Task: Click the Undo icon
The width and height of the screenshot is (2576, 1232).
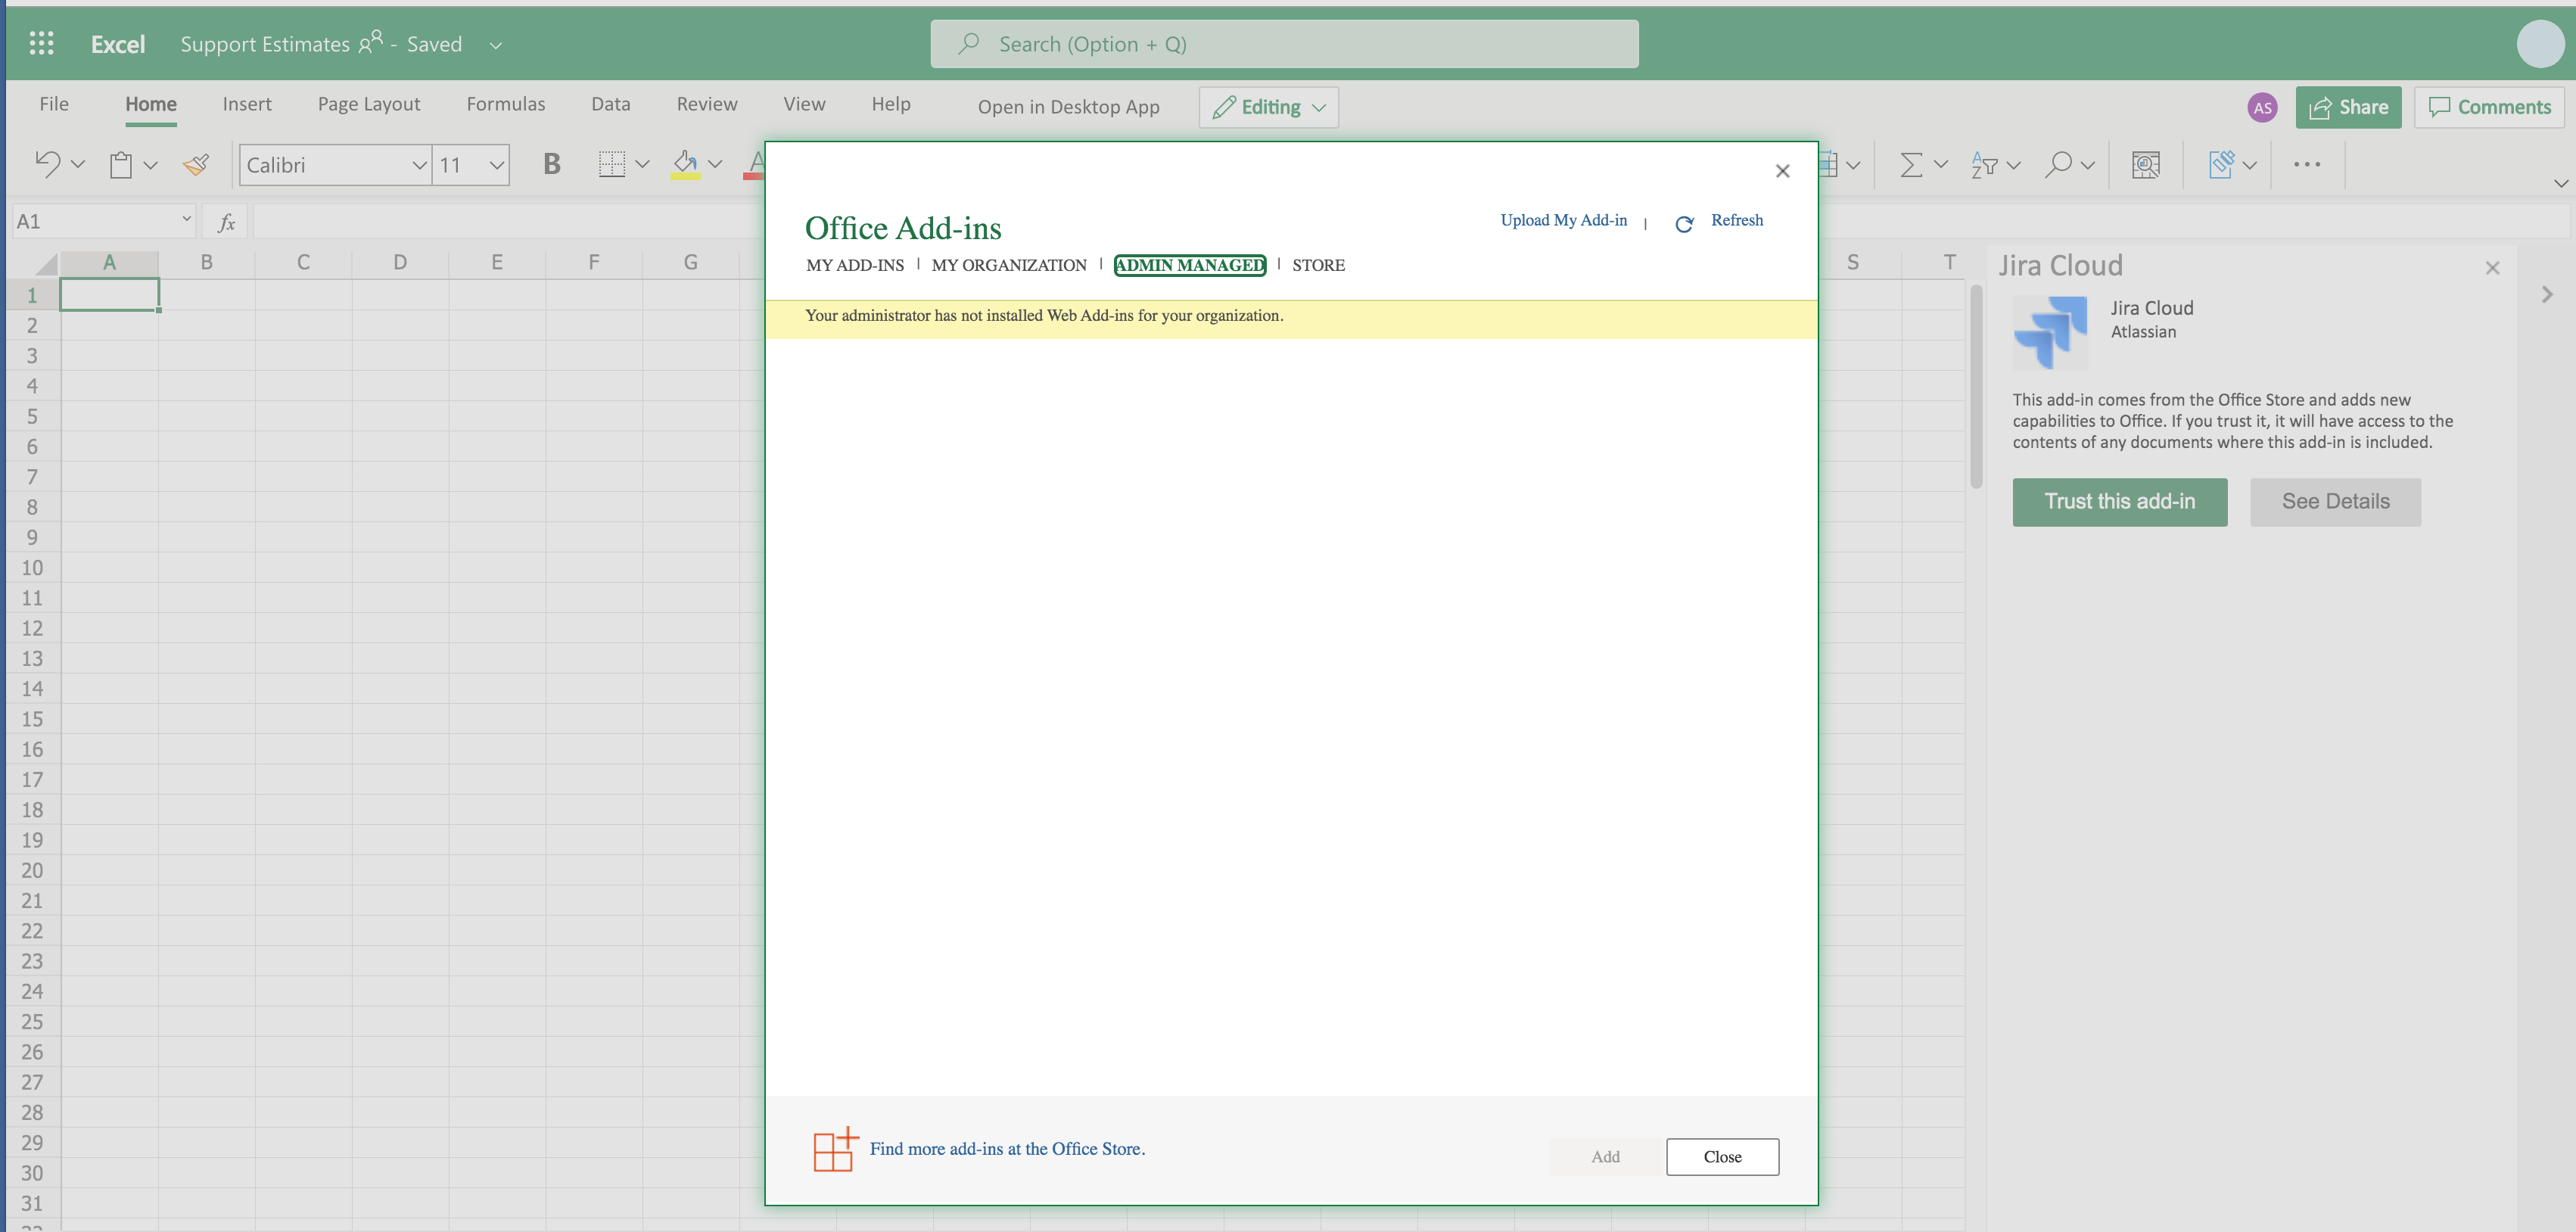Action: (x=48, y=164)
